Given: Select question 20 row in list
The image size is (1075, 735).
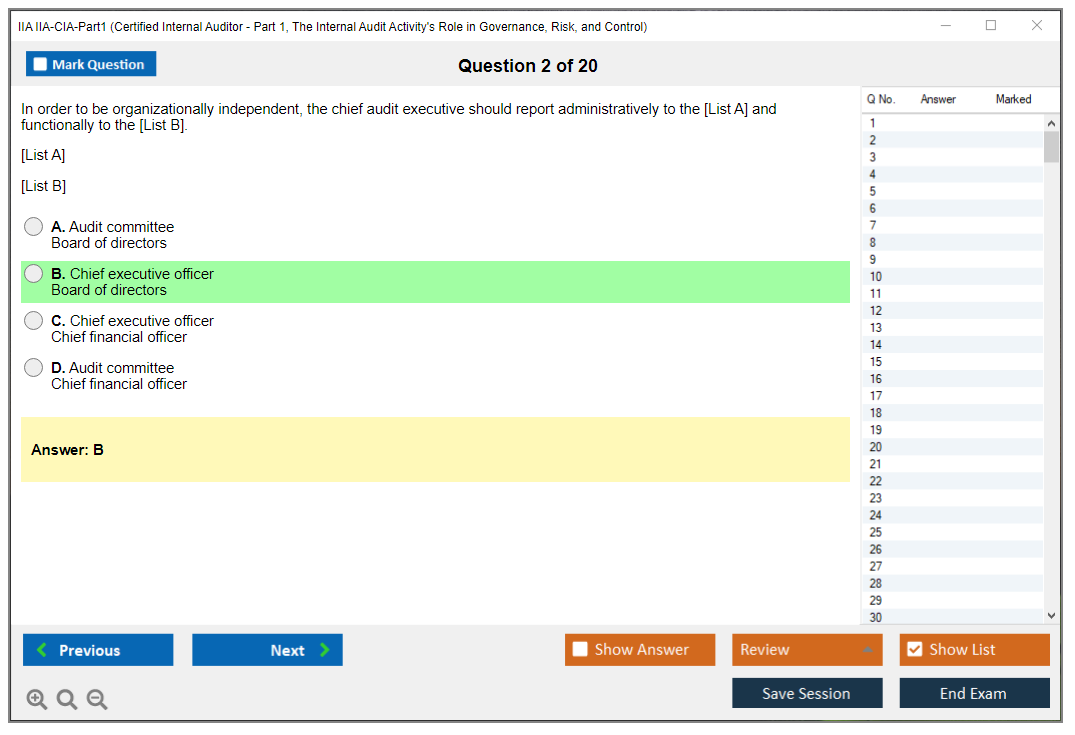Looking at the screenshot, I should (x=876, y=447).
